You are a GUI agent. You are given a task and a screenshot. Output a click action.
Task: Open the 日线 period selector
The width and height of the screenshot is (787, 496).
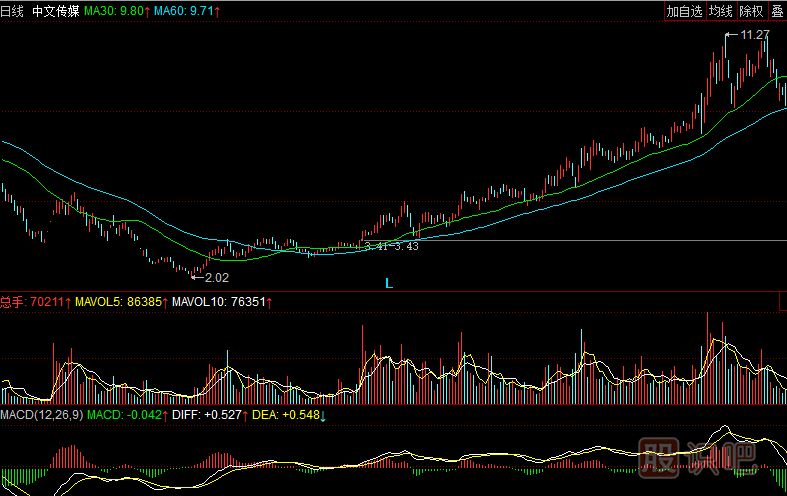[12, 11]
